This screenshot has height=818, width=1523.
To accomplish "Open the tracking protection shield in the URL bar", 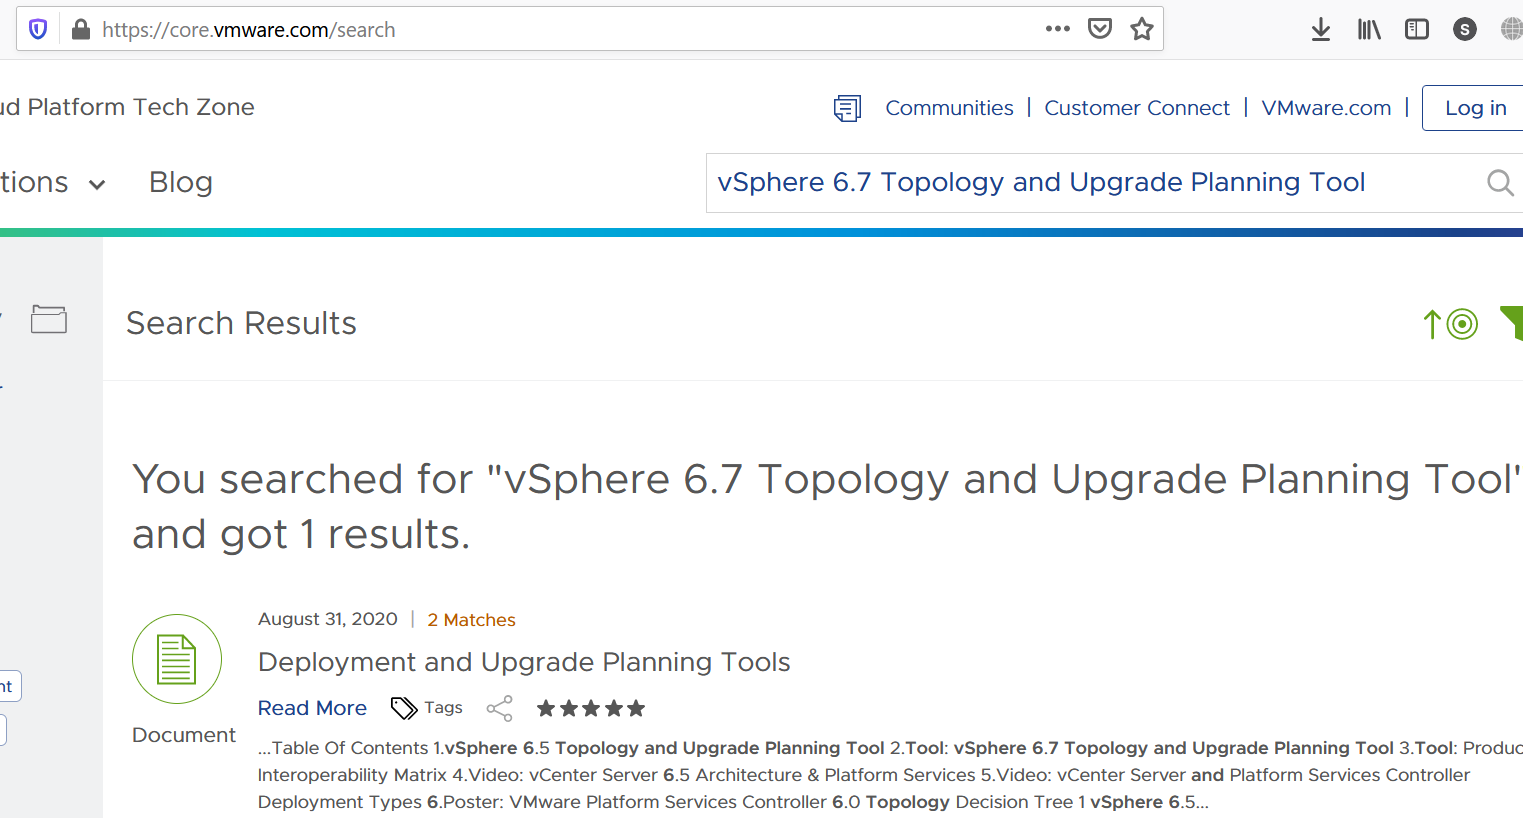I will click(x=38, y=28).
